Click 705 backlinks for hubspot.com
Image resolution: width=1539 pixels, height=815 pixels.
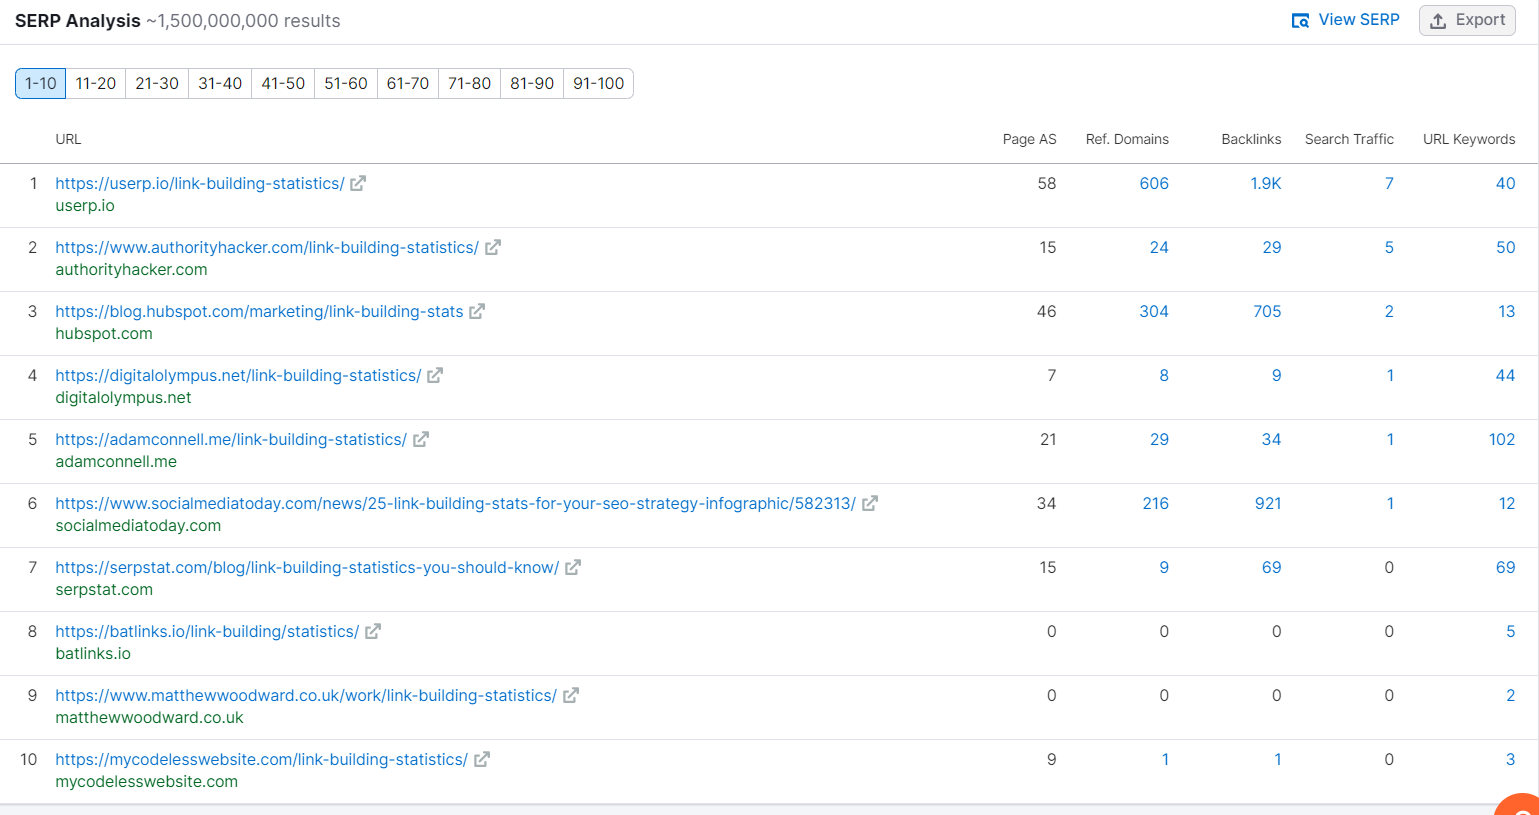[1267, 311]
